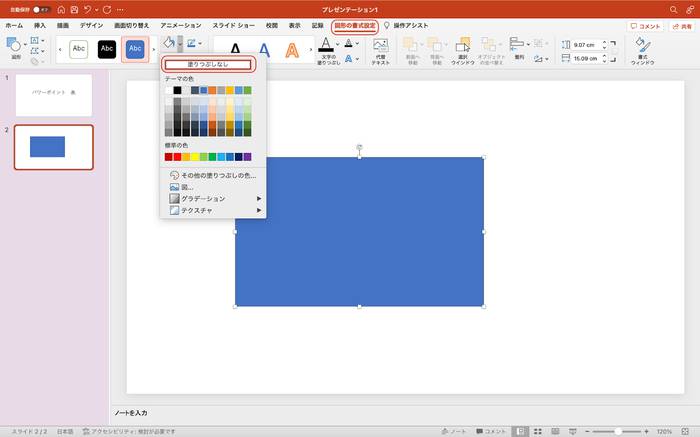Toggle the AutoSave switch in title bar
This screenshot has height=437, width=700.
pos(41,9)
